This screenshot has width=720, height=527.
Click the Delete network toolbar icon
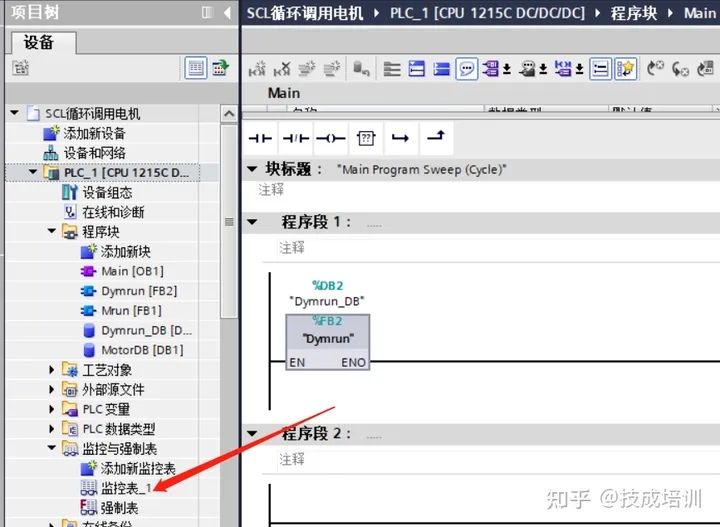point(282,69)
